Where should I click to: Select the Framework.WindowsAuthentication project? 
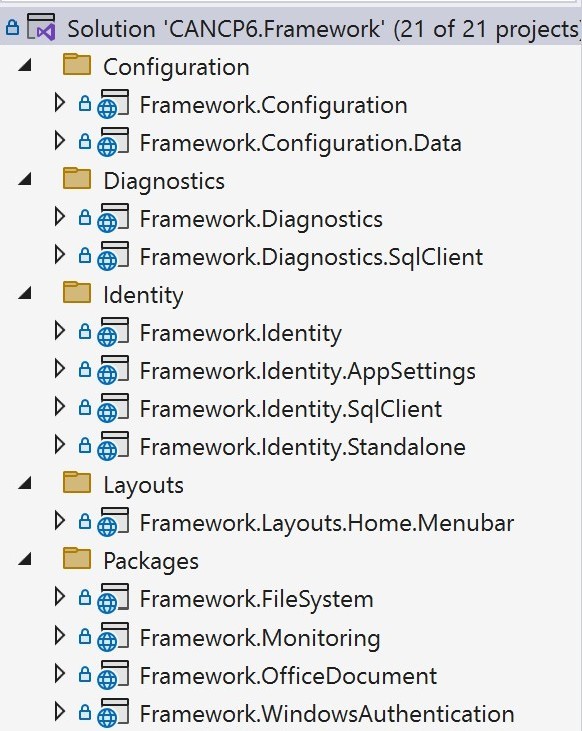pyautogui.click(x=327, y=714)
